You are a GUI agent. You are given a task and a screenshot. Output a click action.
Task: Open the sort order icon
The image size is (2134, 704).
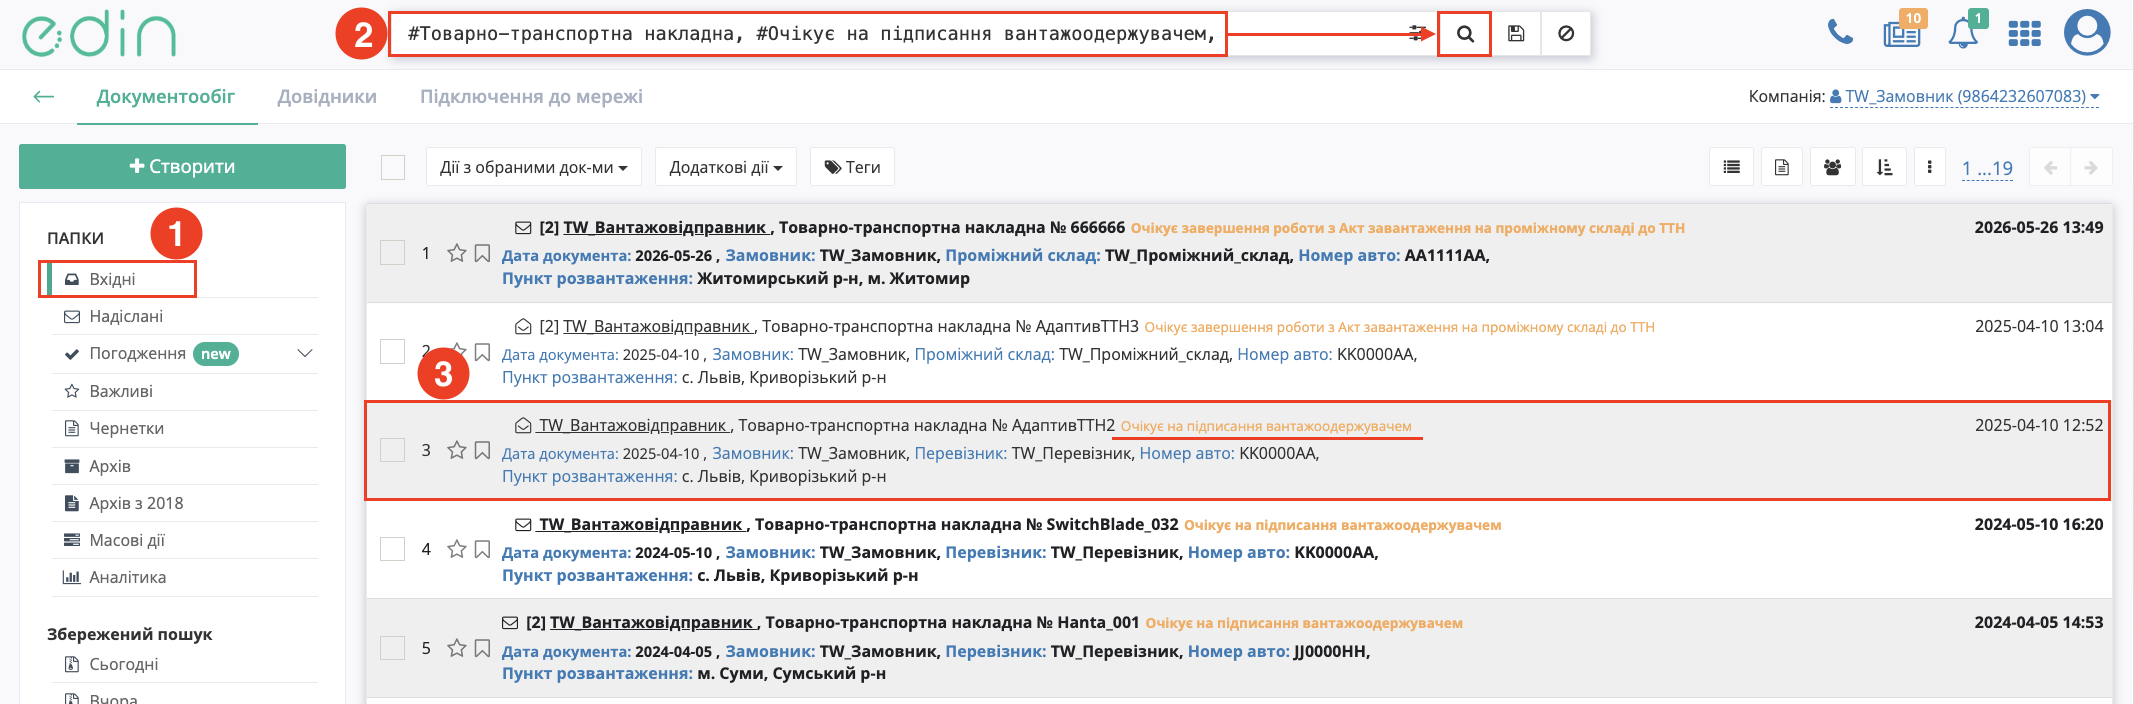point(1884,167)
